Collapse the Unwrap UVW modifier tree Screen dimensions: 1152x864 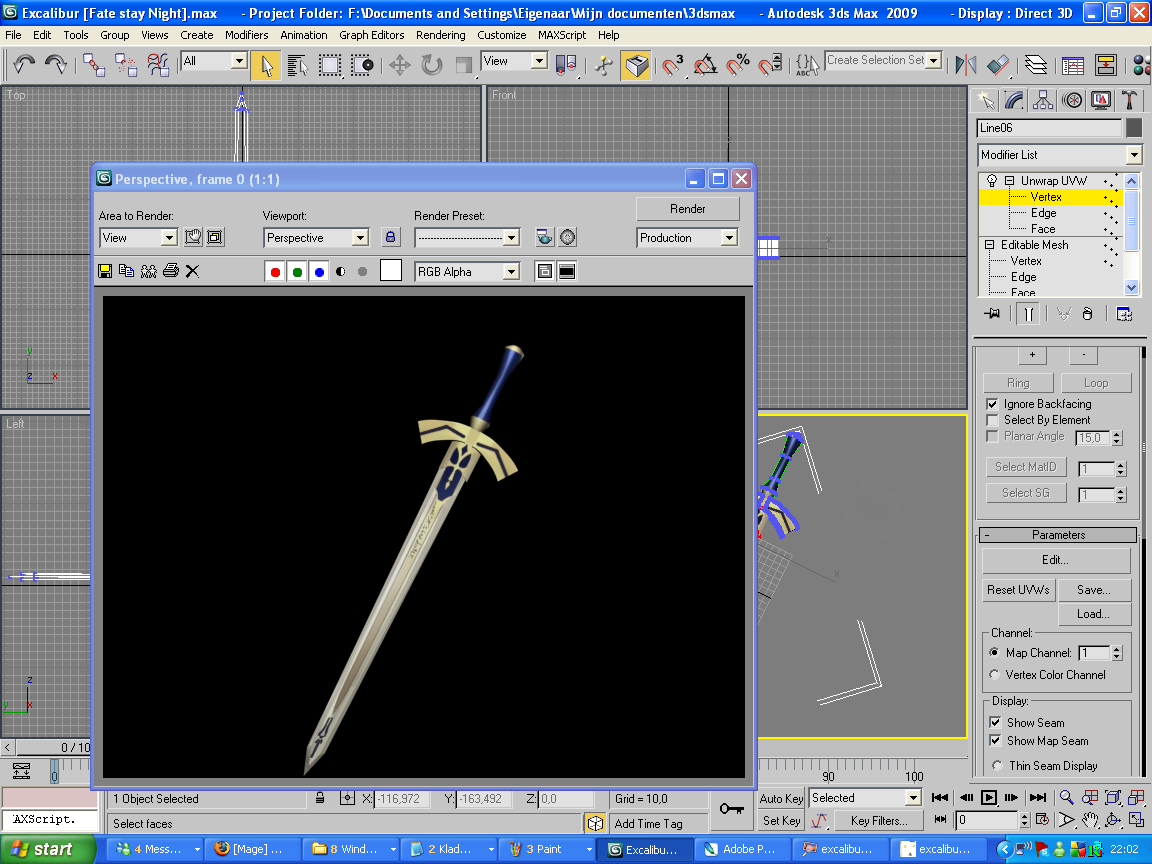tap(1009, 181)
